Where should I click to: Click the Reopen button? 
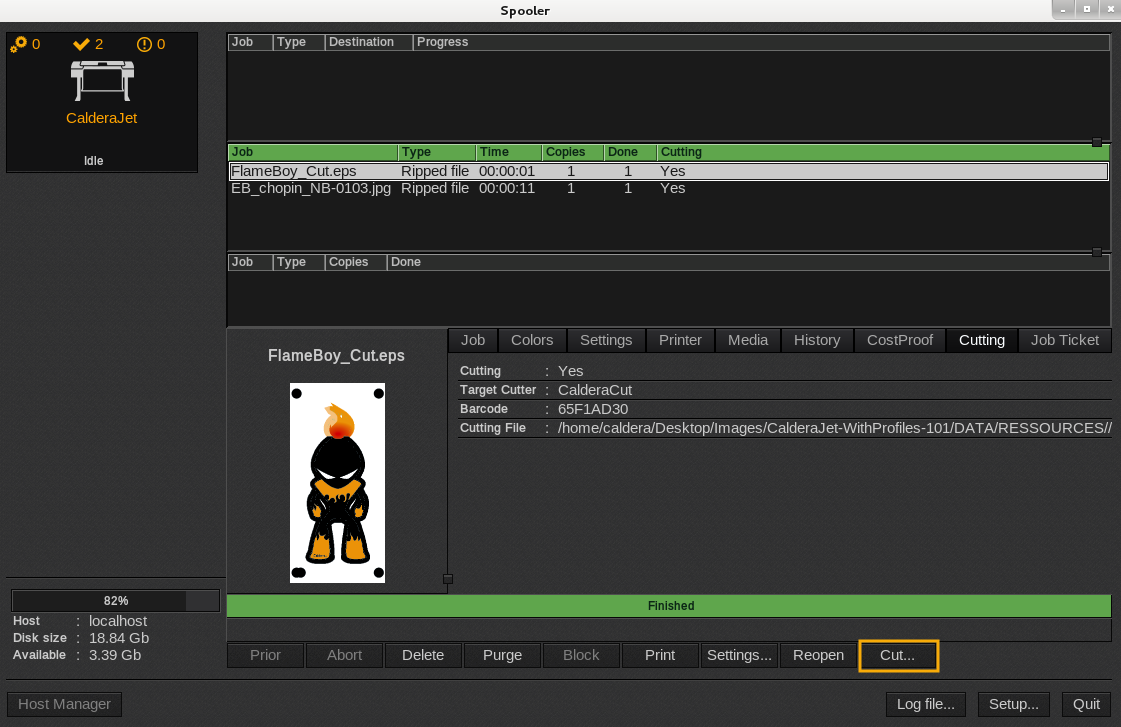click(818, 655)
